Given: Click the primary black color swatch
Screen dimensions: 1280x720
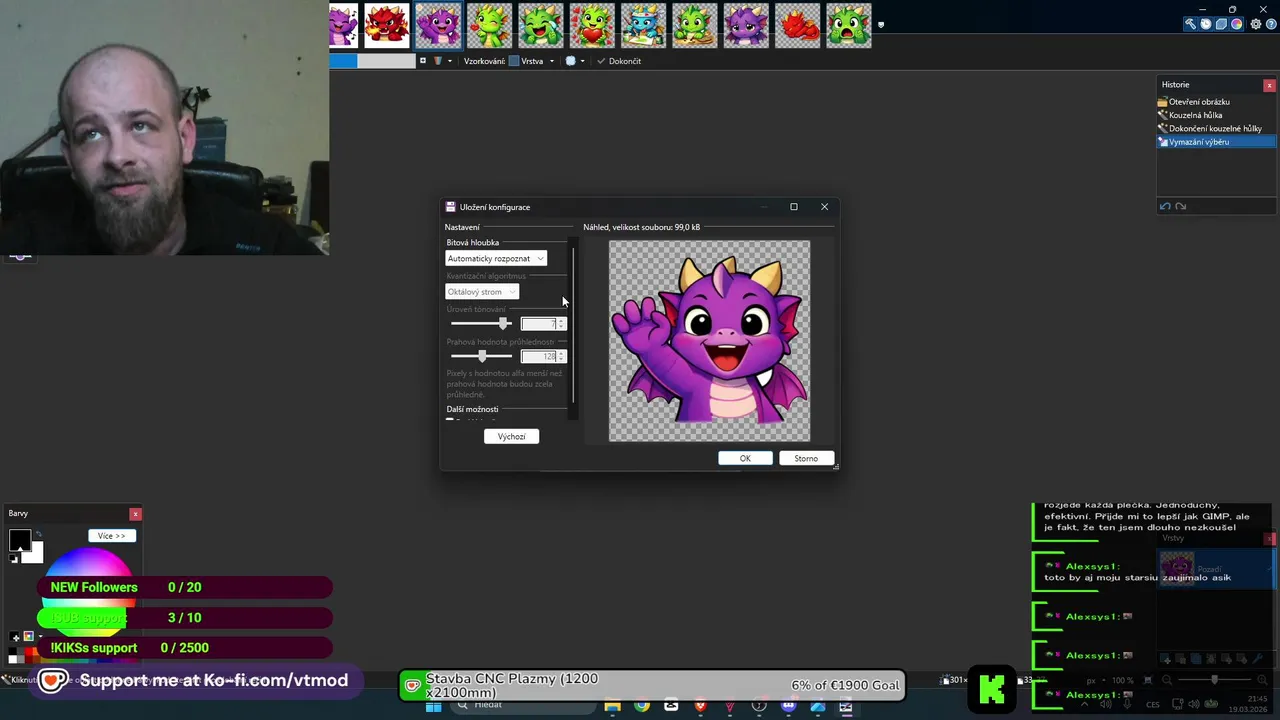Looking at the screenshot, I should pyautogui.click(x=19, y=540).
